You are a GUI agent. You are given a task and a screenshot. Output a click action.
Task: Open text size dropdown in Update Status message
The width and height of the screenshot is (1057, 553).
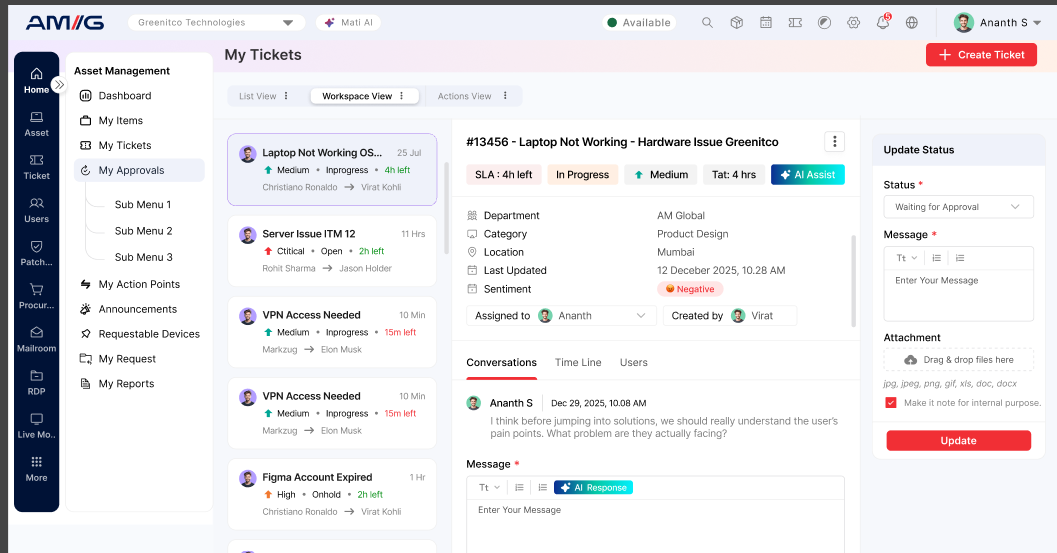click(907, 258)
